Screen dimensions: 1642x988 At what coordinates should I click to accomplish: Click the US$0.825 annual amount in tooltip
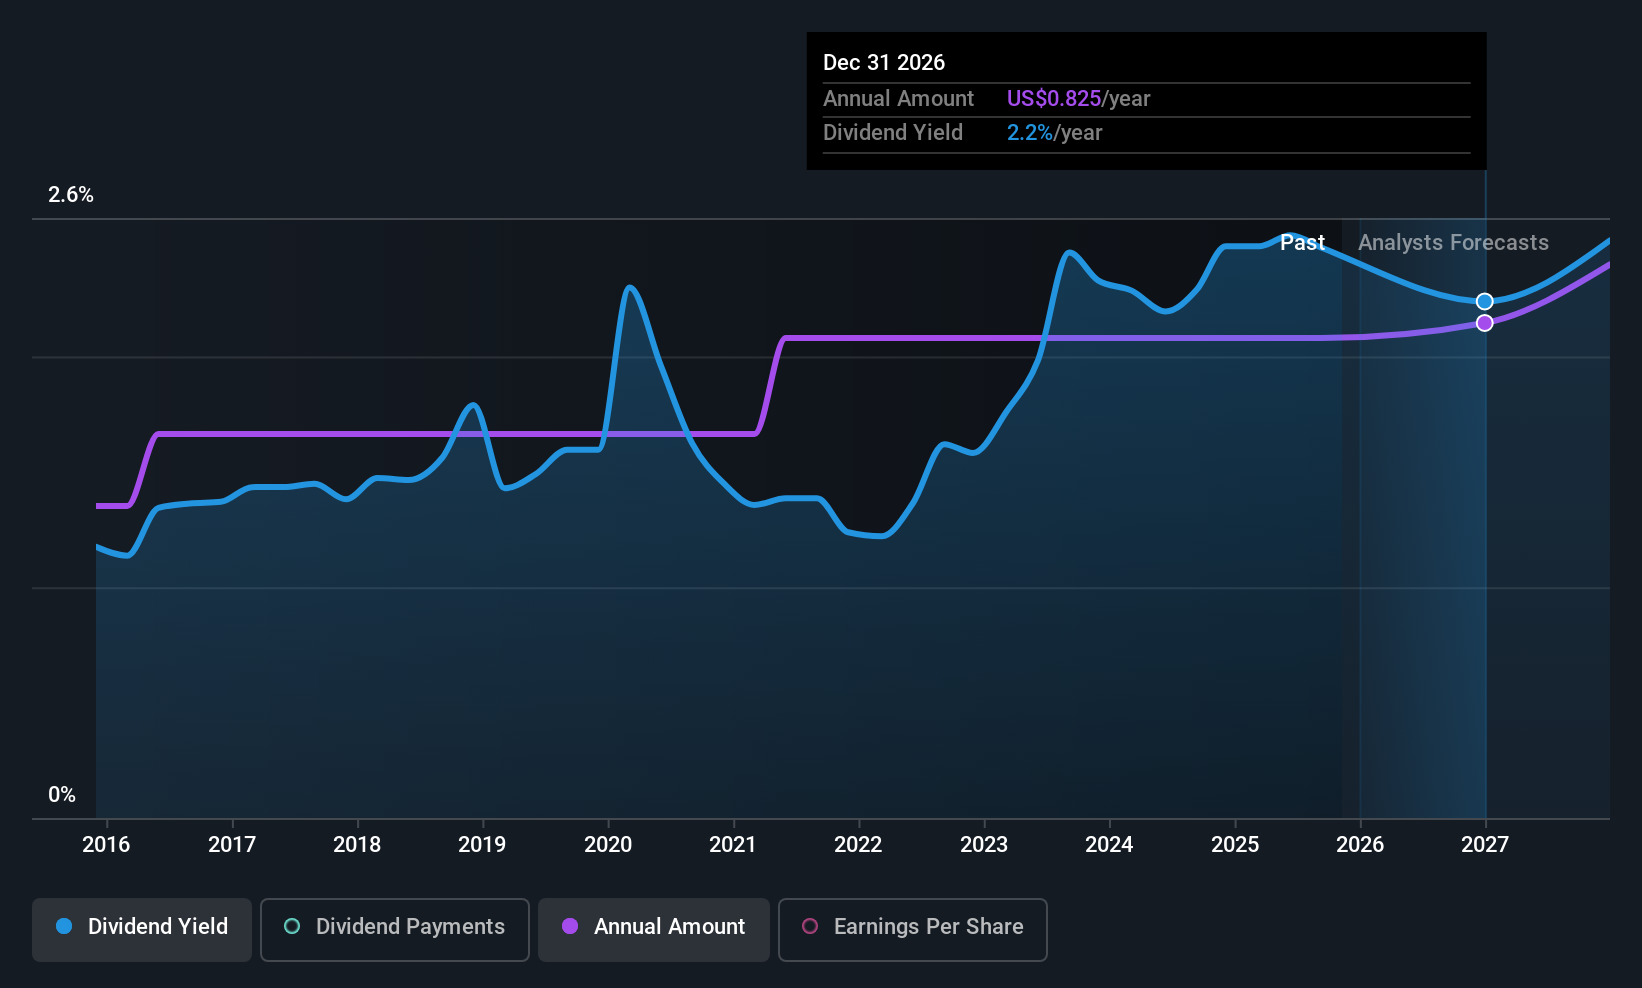pos(1054,99)
